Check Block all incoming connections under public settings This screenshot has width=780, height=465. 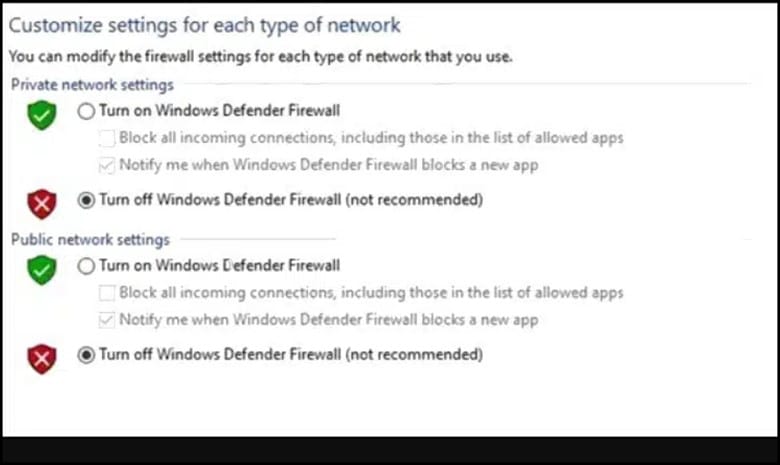[x=106, y=293]
